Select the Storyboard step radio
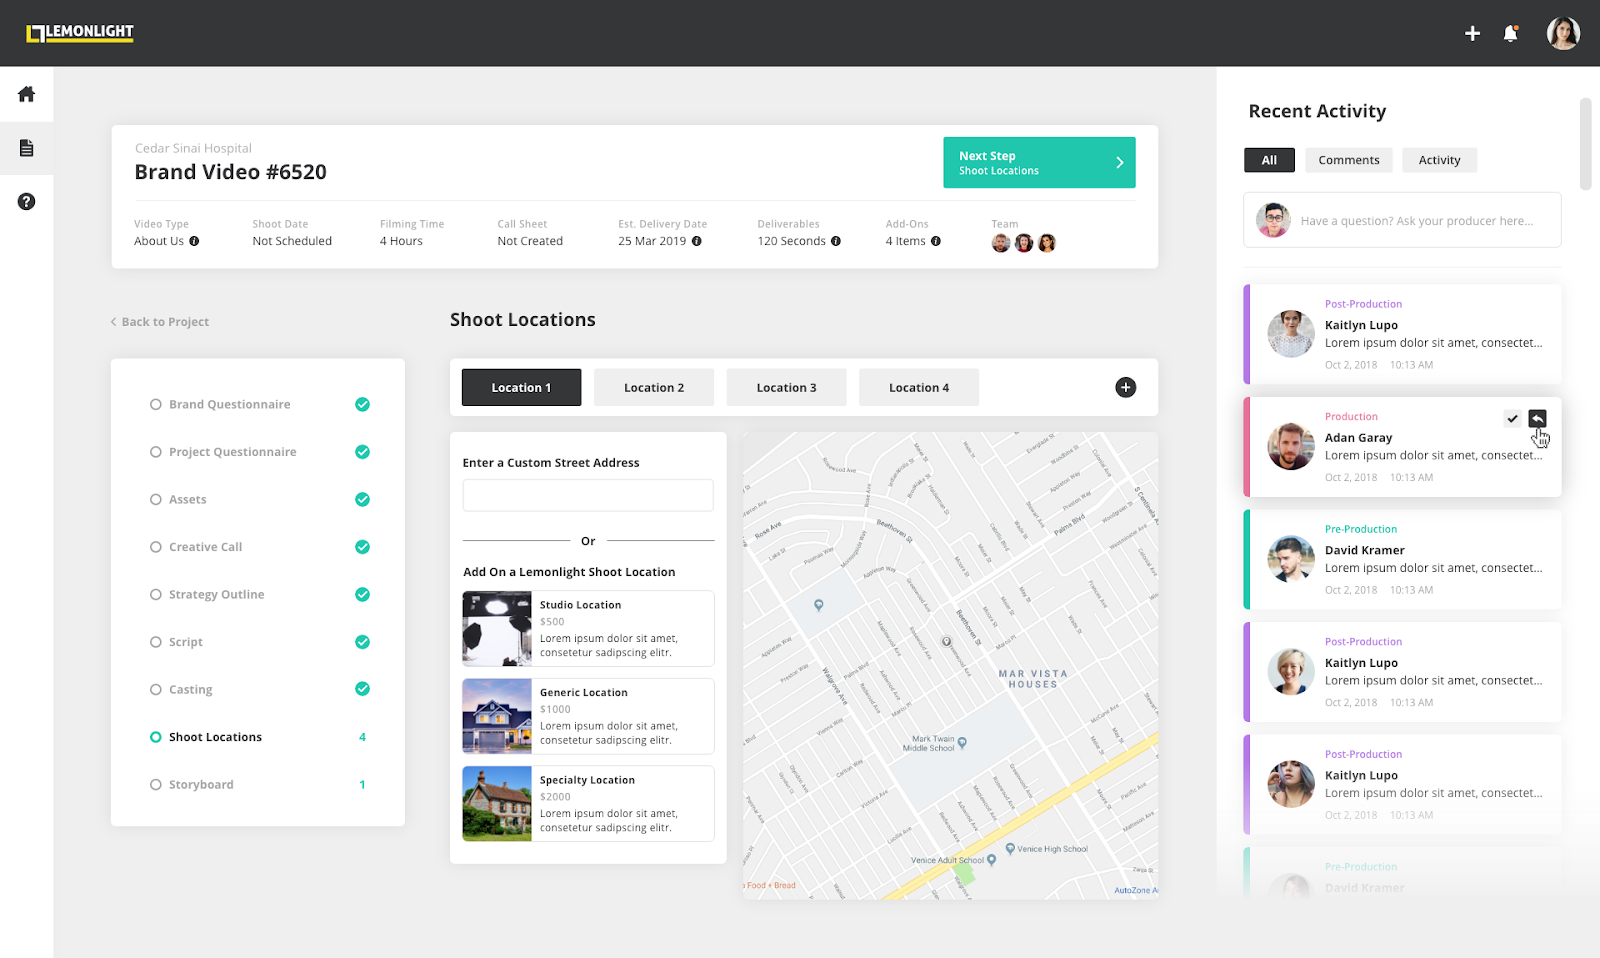Screen dimensions: 1600x958 point(156,785)
